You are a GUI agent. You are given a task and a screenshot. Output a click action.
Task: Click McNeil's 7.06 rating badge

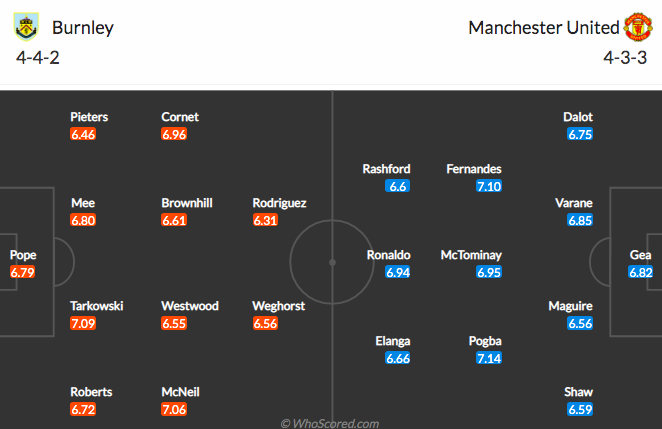click(174, 409)
